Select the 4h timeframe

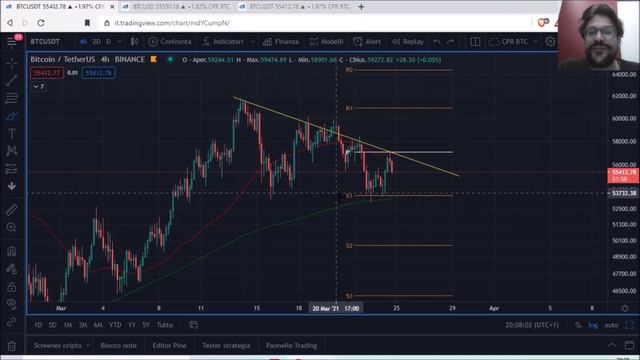pyautogui.click(x=83, y=42)
